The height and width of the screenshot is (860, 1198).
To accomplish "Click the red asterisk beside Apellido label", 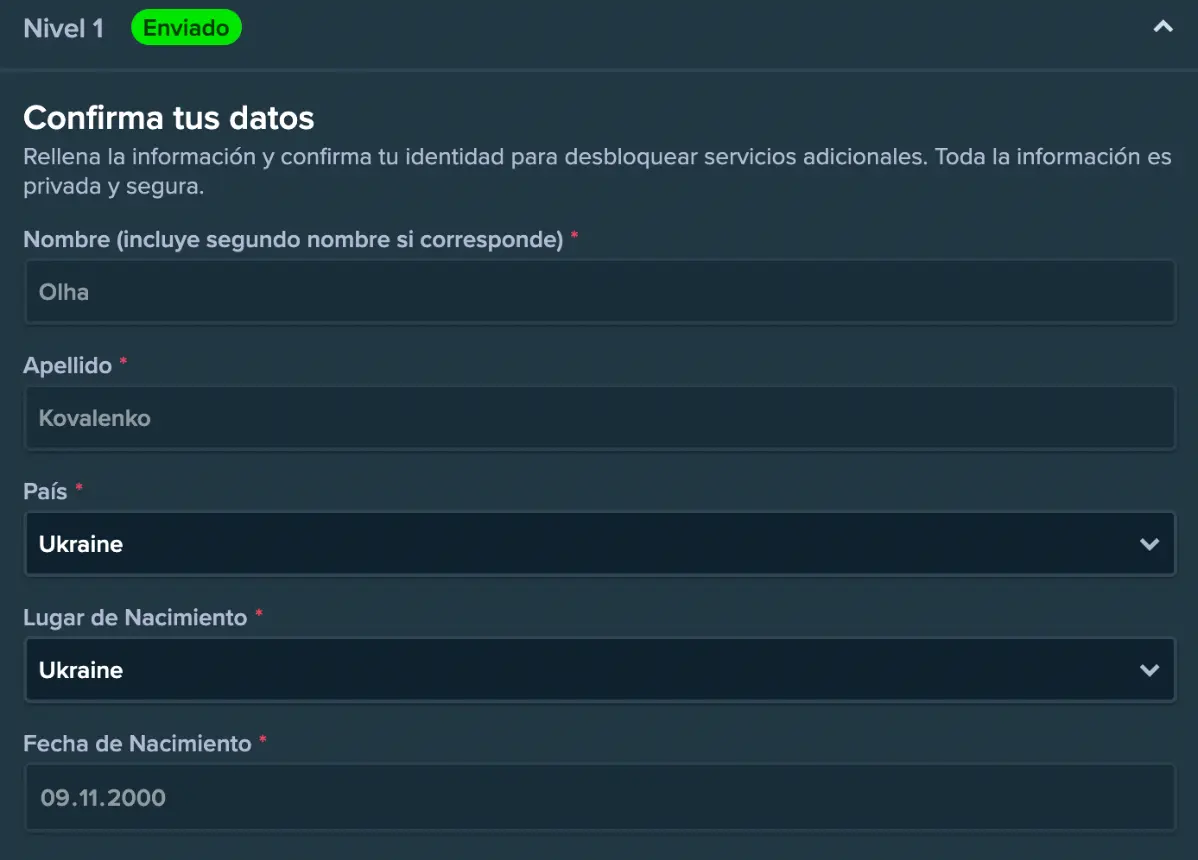I will (123, 363).
